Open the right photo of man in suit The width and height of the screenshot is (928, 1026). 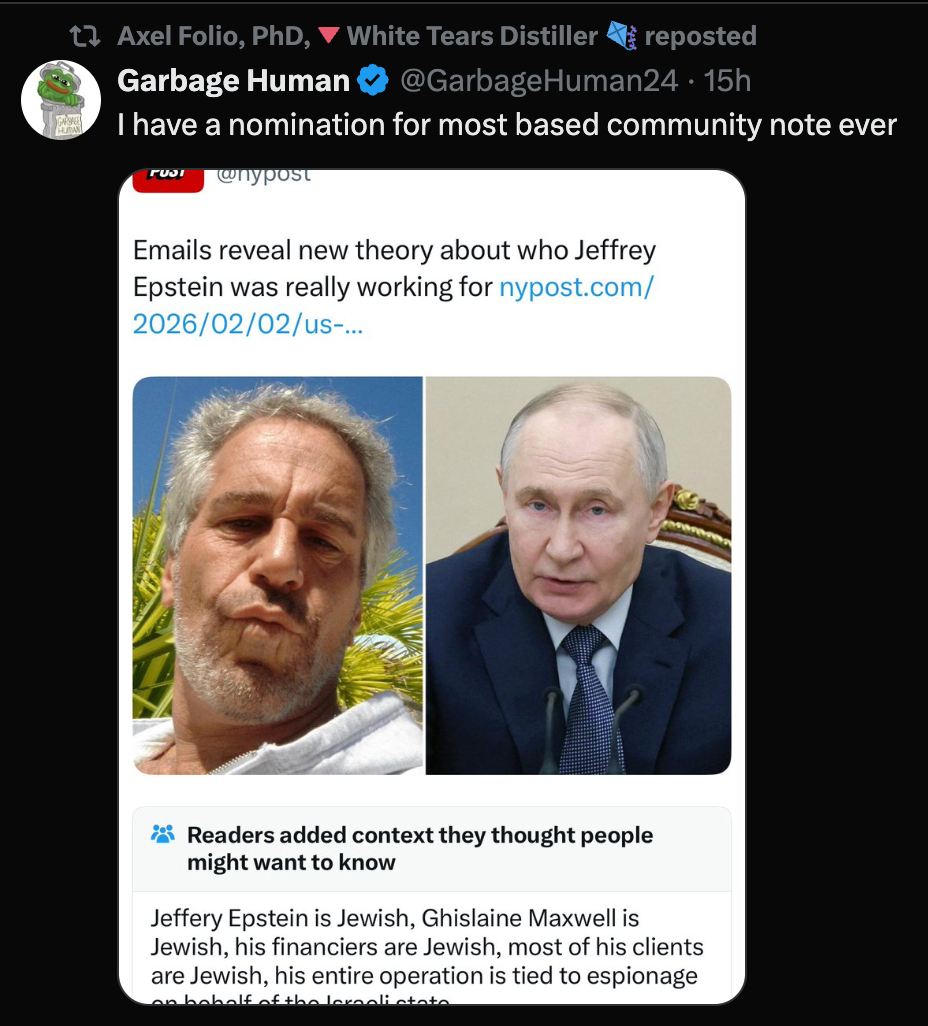click(578, 575)
